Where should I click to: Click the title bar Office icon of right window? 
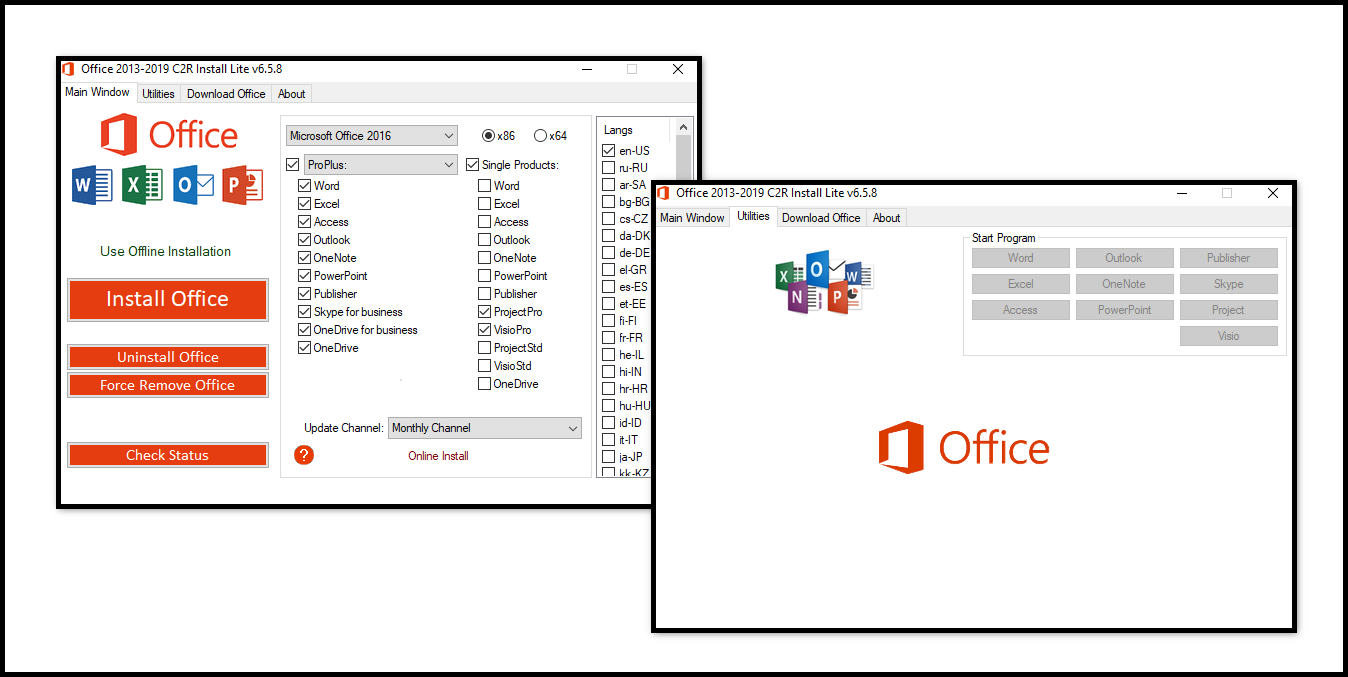pyautogui.click(x=663, y=193)
